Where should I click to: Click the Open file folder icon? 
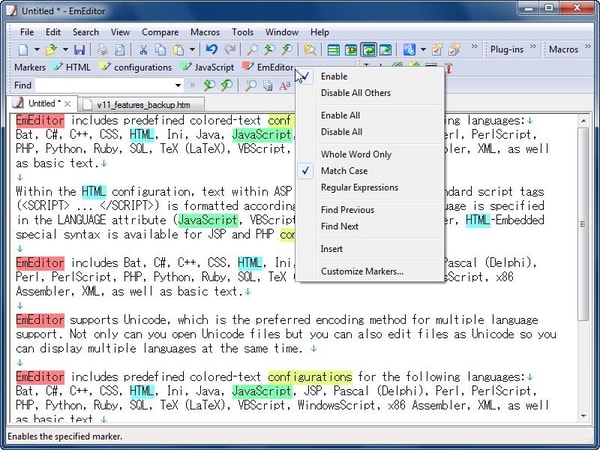(x=51, y=50)
